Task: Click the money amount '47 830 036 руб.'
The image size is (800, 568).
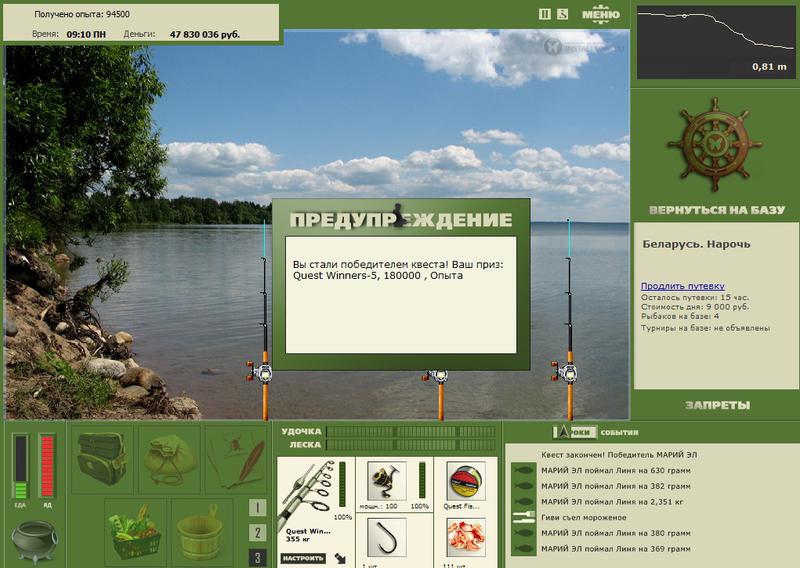Action: click(205, 35)
